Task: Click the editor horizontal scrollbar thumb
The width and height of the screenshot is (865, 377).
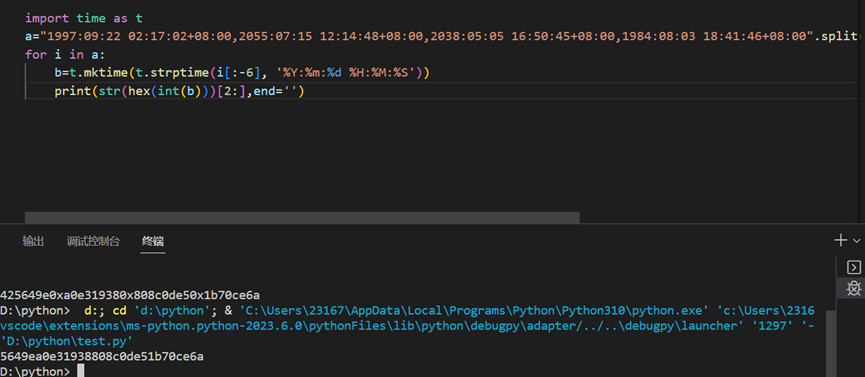Action: pyautogui.click(x=302, y=217)
